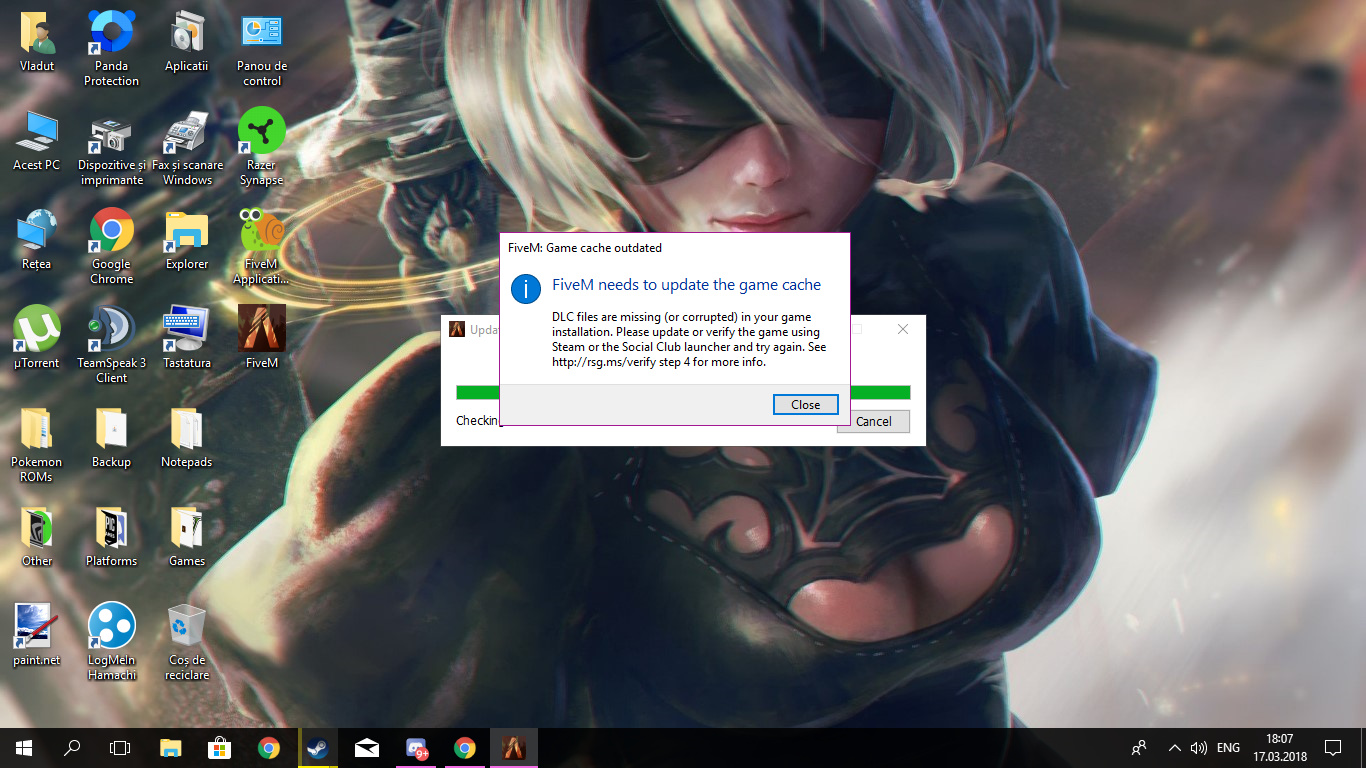Open the Backup folder
1366x768 pixels.
click(x=111, y=438)
